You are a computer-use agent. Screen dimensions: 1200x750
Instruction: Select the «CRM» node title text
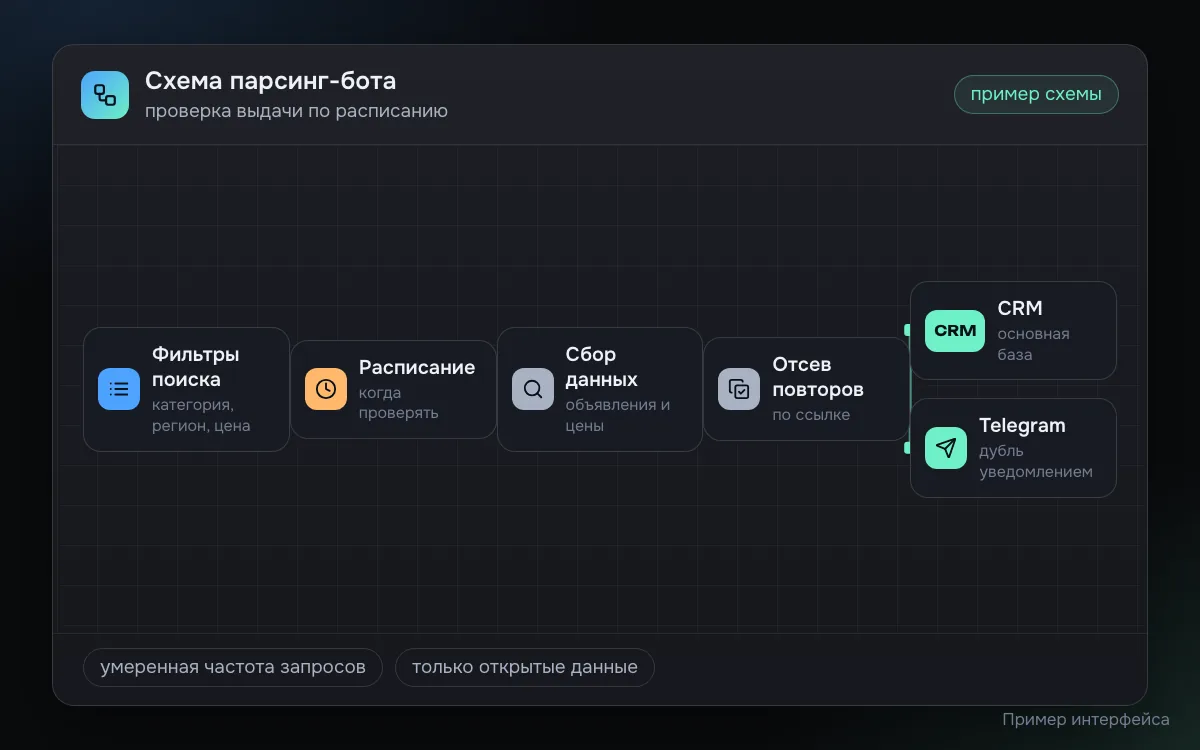coord(1020,308)
